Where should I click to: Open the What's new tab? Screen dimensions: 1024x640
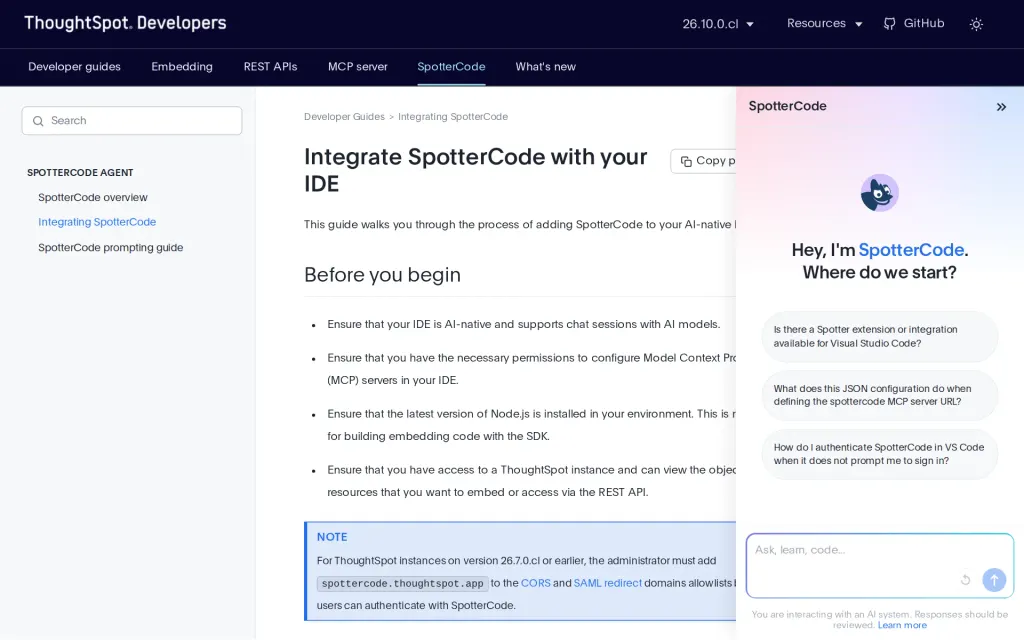pyautogui.click(x=545, y=67)
